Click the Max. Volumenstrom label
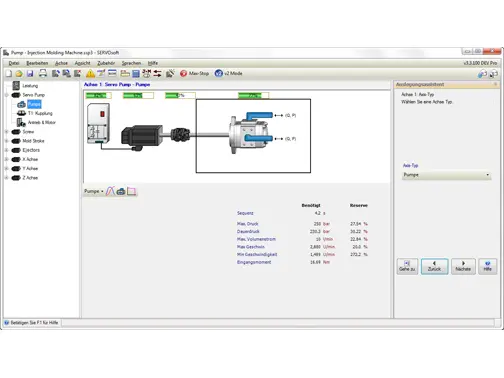 256,239
